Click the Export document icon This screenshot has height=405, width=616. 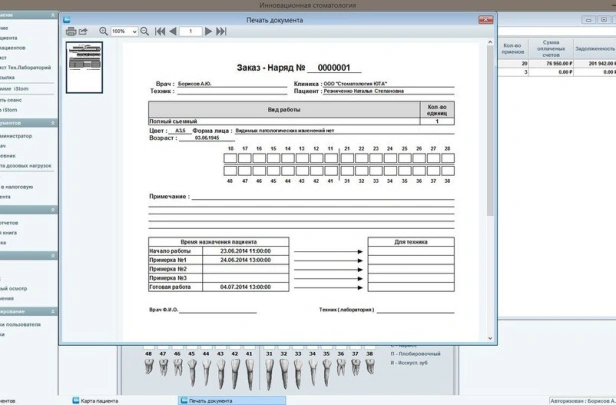tap(84, 32)
